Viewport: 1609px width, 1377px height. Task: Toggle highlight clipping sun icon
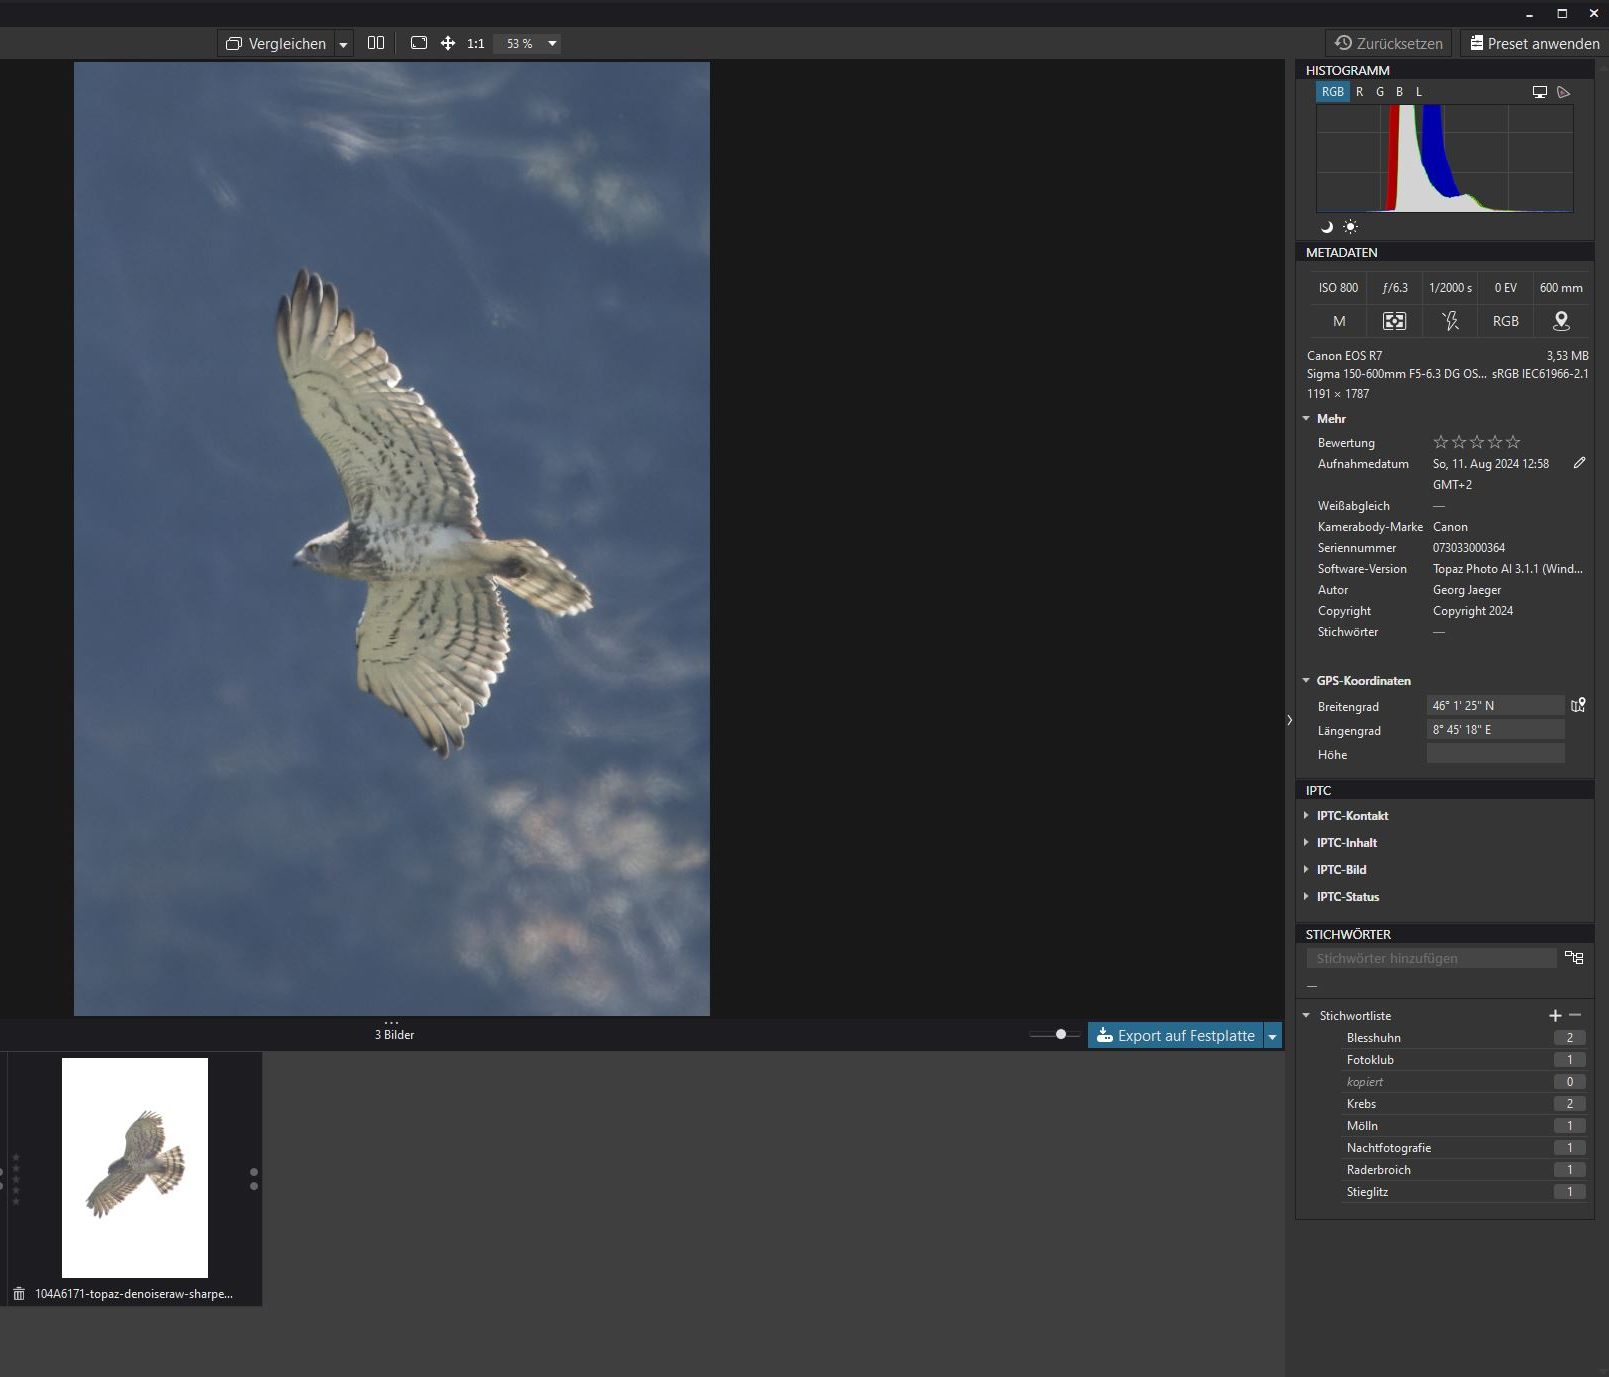[x=1350, y=227]
